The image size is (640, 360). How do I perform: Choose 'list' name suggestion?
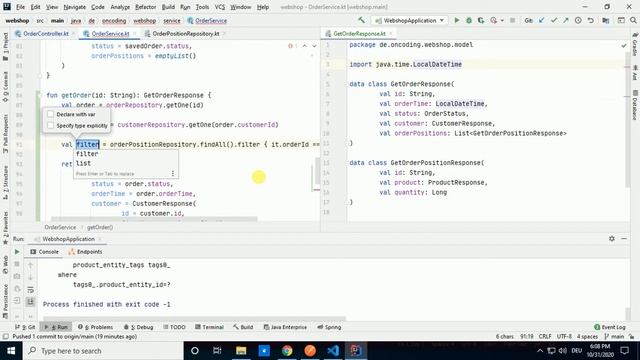pyautogui.click(x=126, y=163)
